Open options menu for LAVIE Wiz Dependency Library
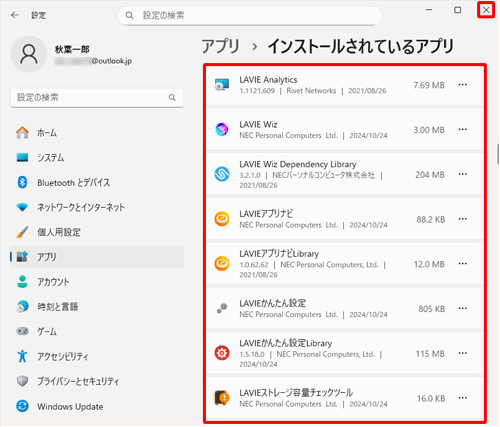500x427 pixels. [x=463, y=174]
